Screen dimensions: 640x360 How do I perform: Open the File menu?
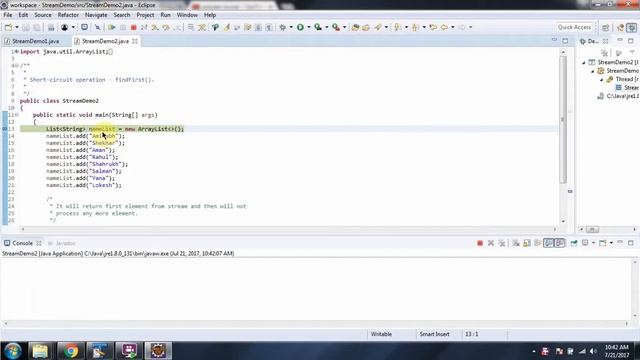pyautogui.click(x=8, y=15)
